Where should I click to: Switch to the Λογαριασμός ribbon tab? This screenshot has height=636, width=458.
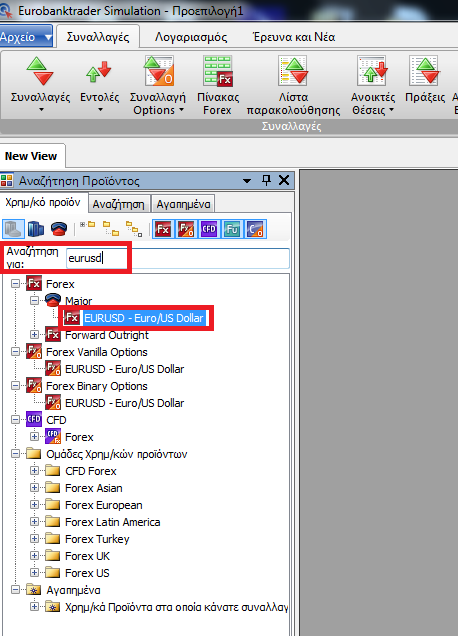191,37
